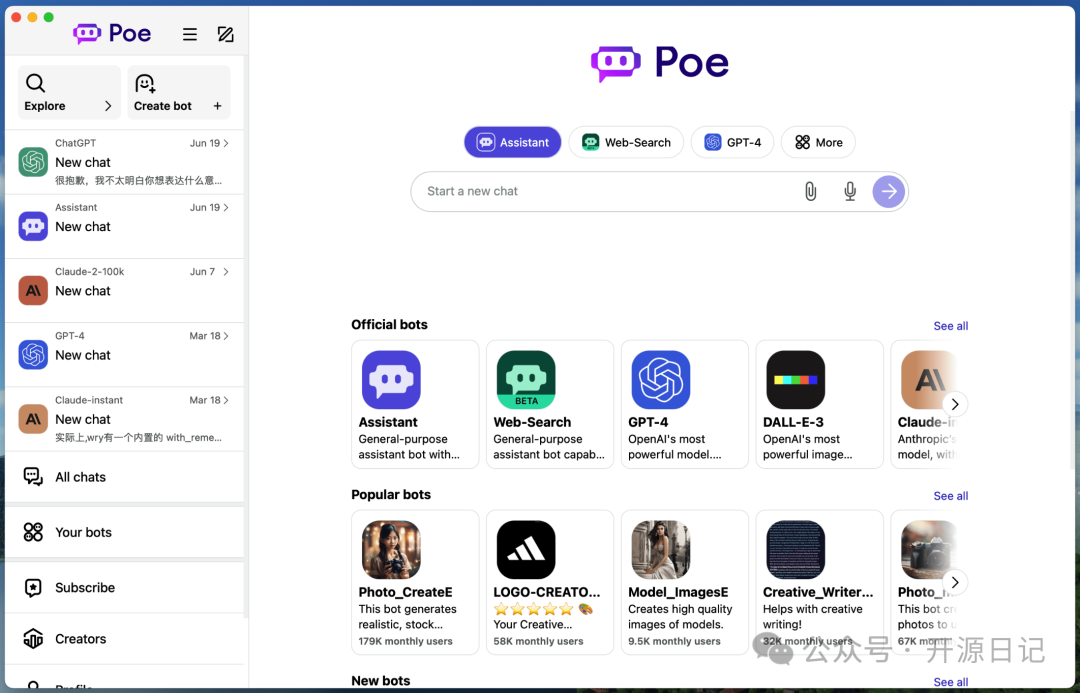The image size is (1080, 693).
Task: Start voice input with microphone icon
Action: coord(850,192)
